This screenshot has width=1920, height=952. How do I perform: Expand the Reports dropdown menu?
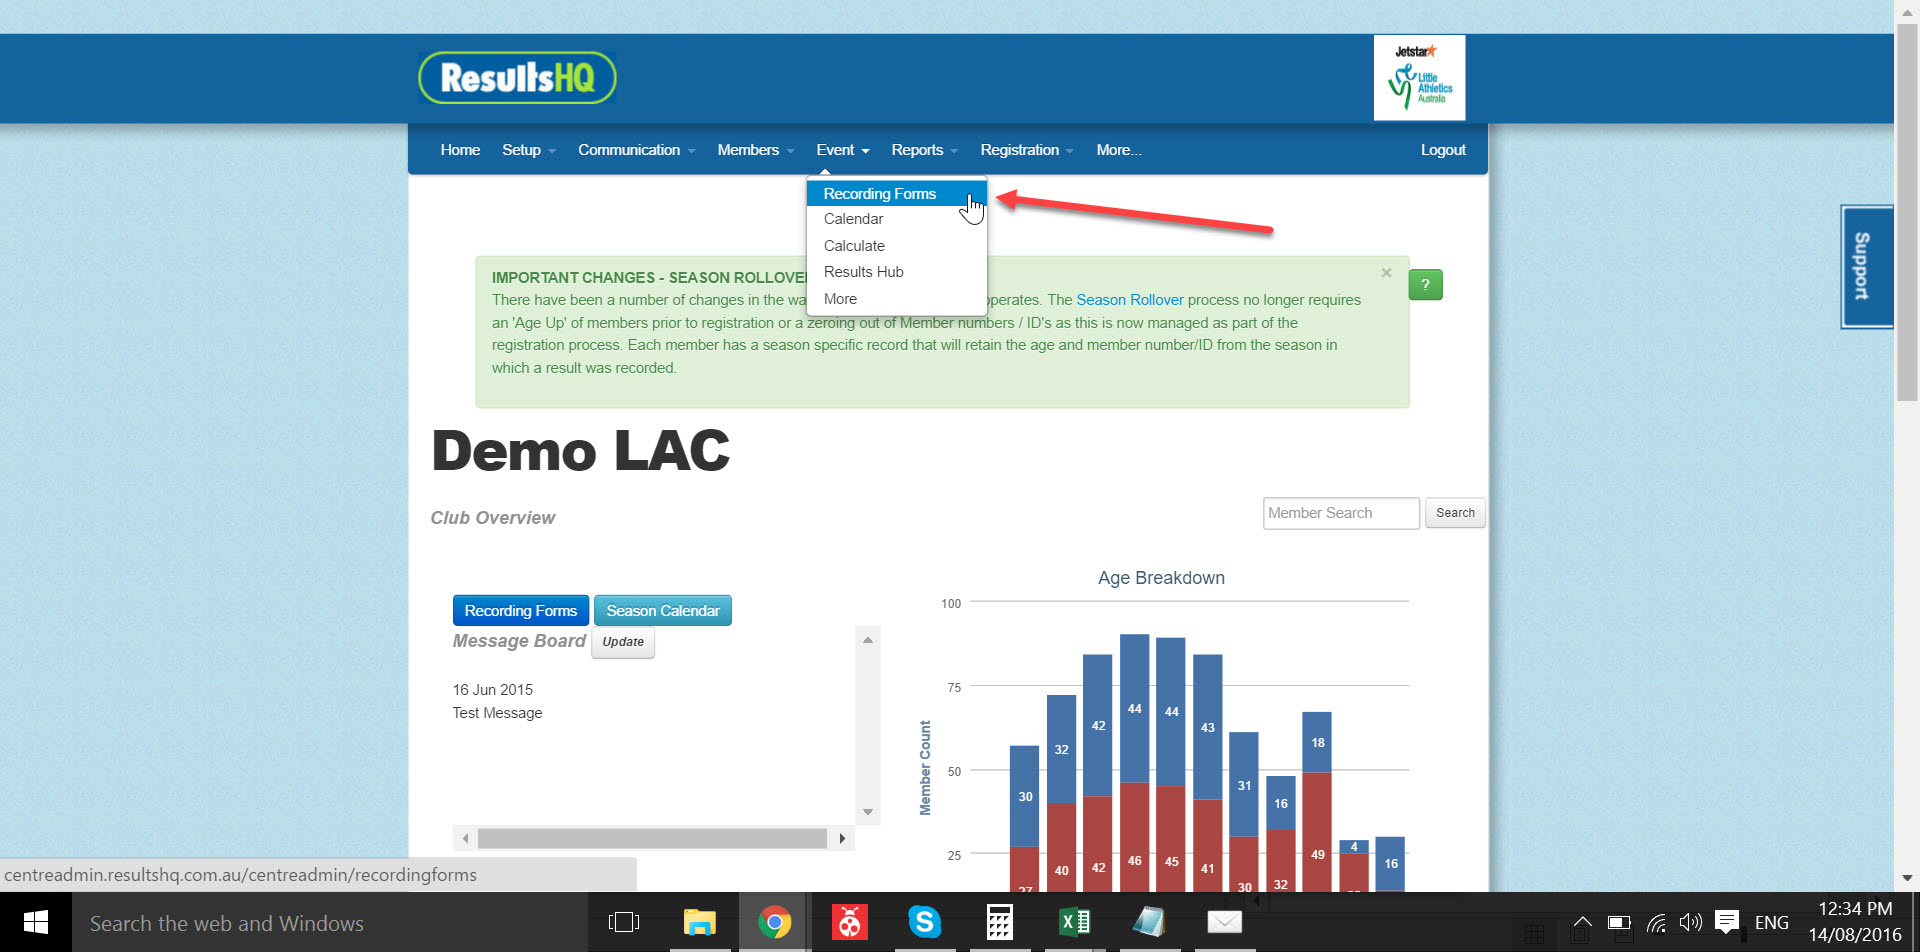[924, 150]
